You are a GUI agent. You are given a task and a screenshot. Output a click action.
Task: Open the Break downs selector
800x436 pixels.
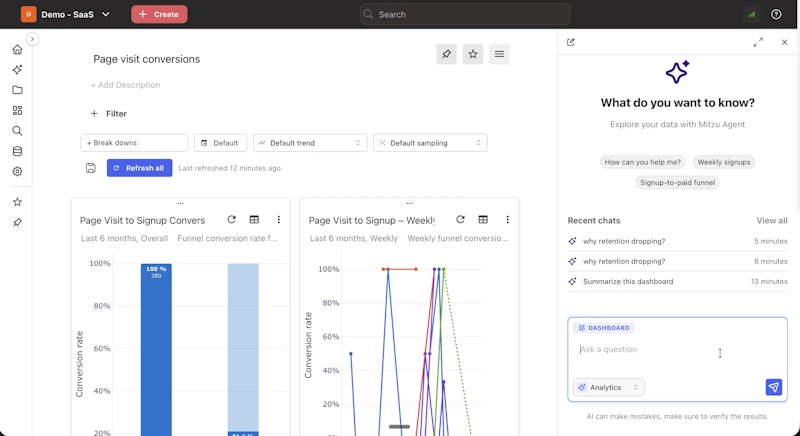134,143
